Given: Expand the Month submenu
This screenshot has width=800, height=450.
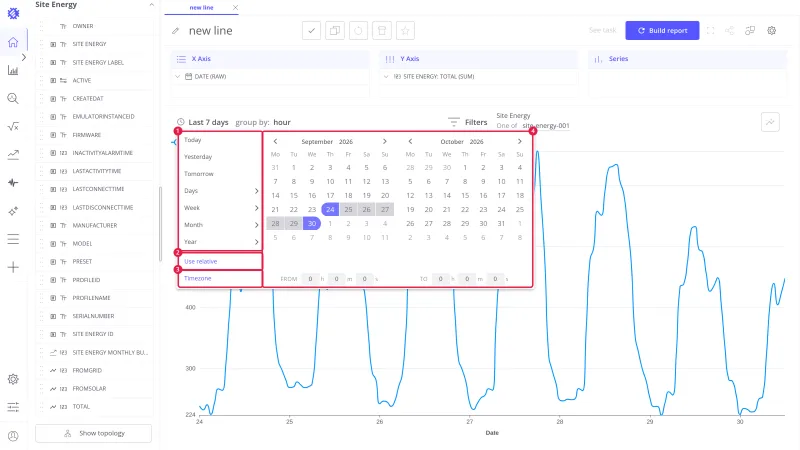Looking at the screenshot, I should point(256,225).
